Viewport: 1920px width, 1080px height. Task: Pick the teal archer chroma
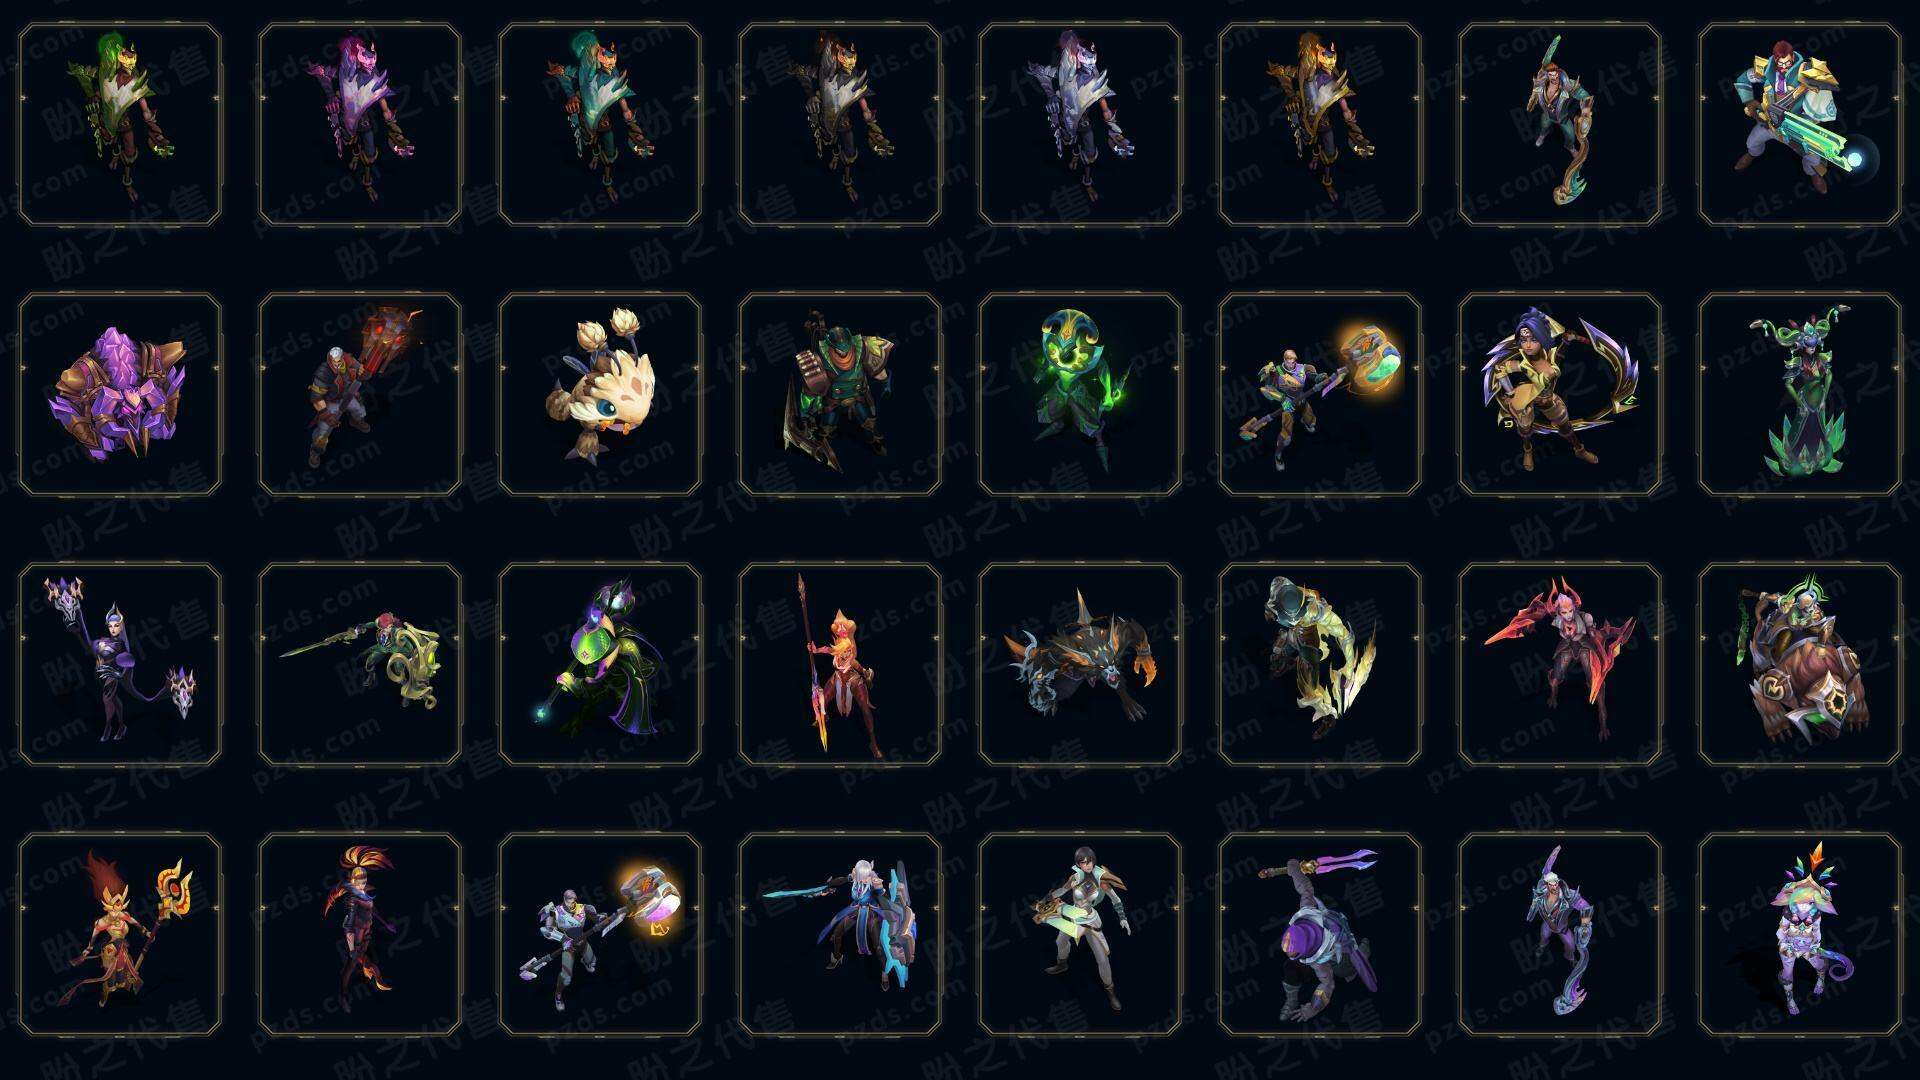pyautogui.click(x=600, y=124)
